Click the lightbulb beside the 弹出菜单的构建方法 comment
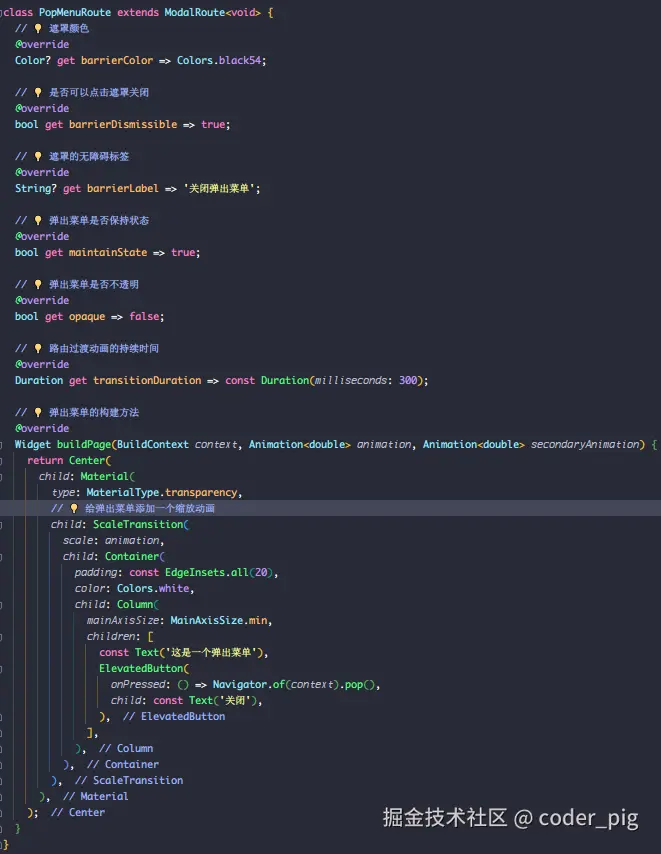The width and height of the screenshot is (661, 854). (38, 412)
